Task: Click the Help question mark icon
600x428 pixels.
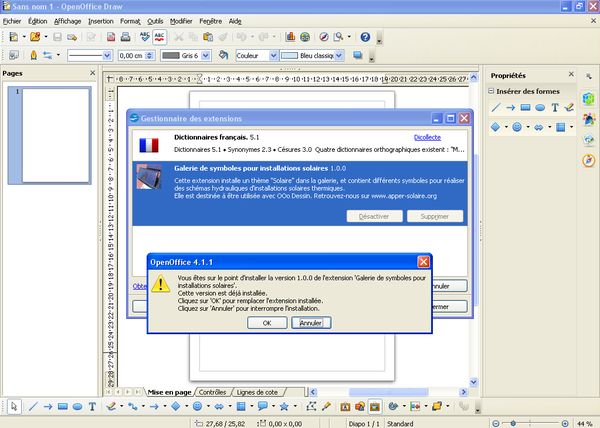Action: coord(365,37)
